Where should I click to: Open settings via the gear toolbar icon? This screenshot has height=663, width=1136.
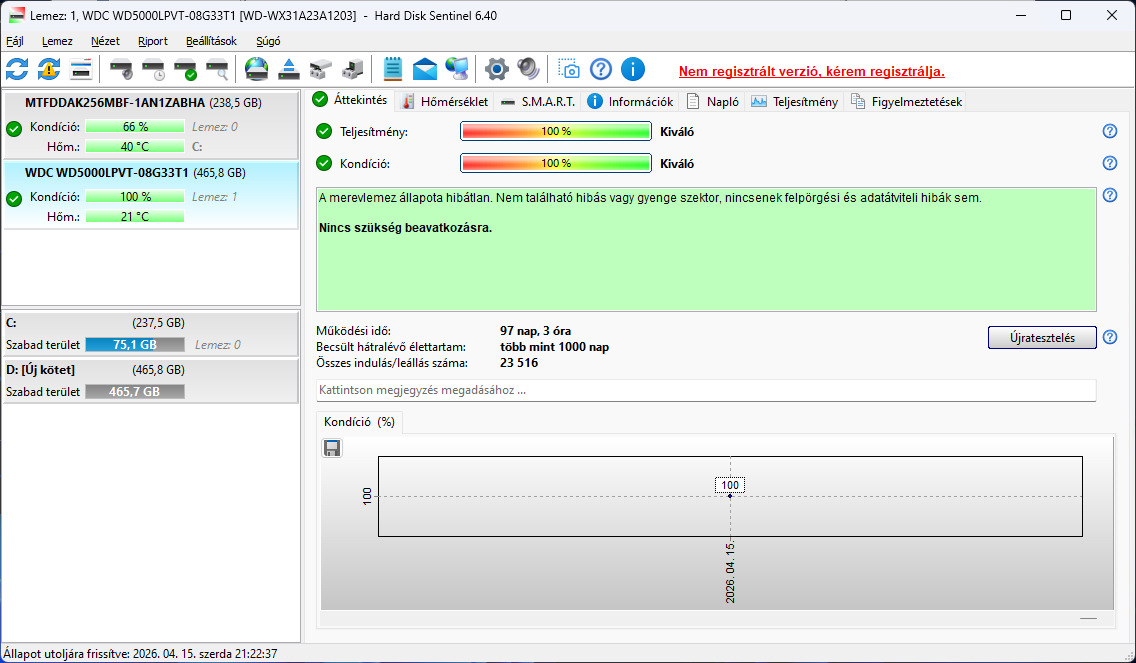click(x=496, y=70)
